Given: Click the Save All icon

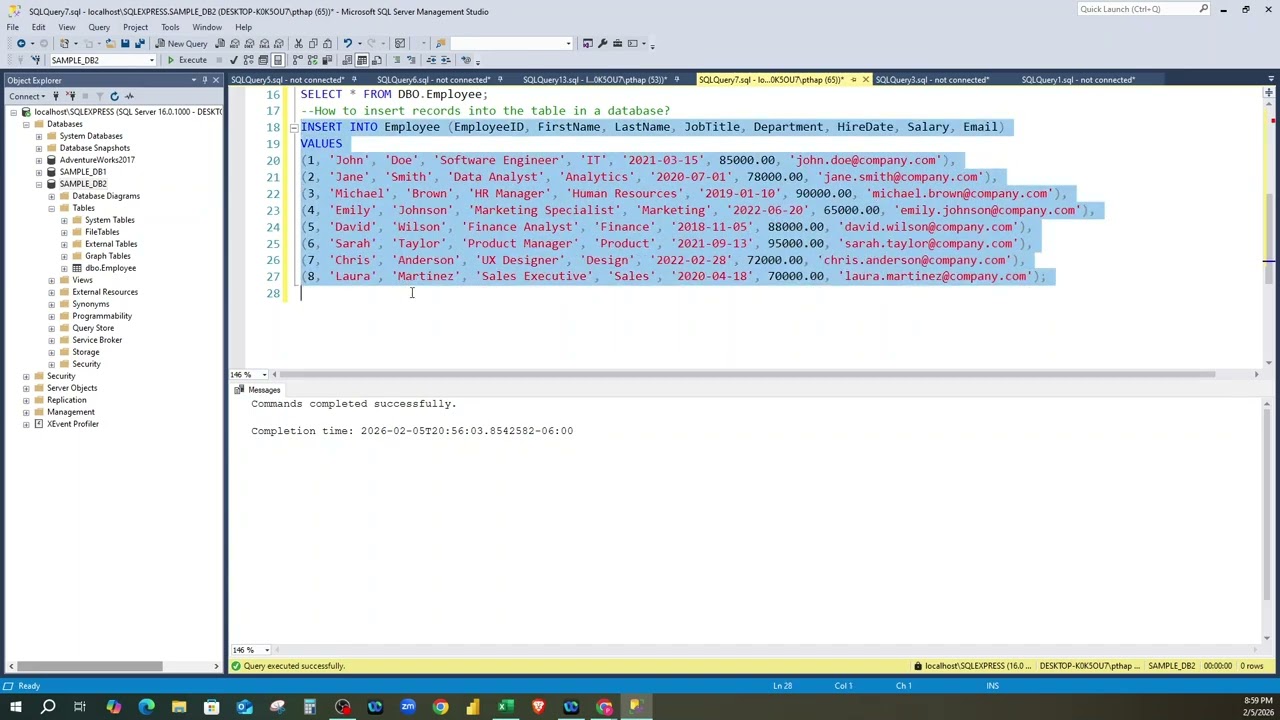Looking at the screenshot, I should 139,43.
